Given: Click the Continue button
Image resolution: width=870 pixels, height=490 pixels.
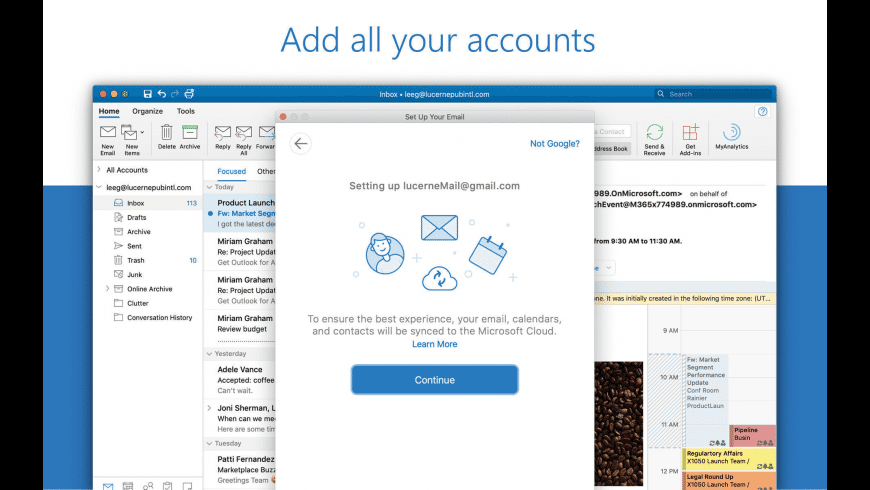Looking at the screenshot, I should 434,380.
